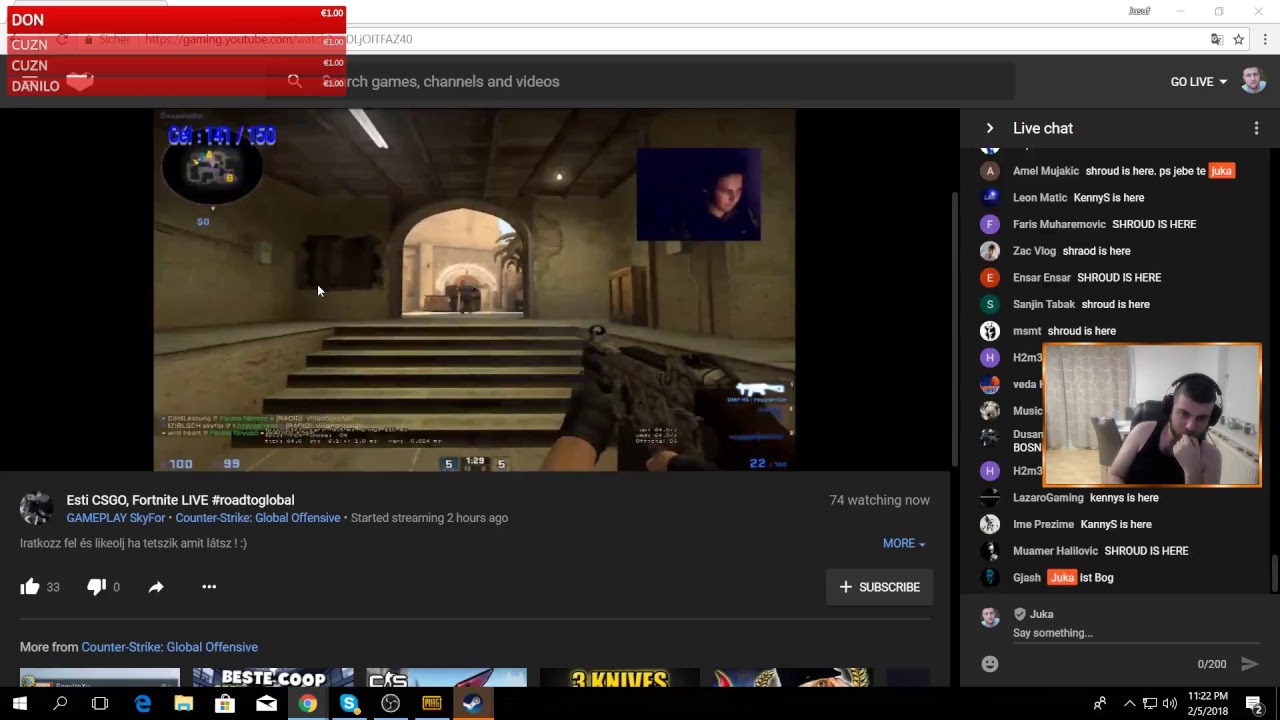Image resolution: width=1280 pixels, height=720 pixels.
Task: Click Ime Prezime's chat username
Action: pos(1043,525)
